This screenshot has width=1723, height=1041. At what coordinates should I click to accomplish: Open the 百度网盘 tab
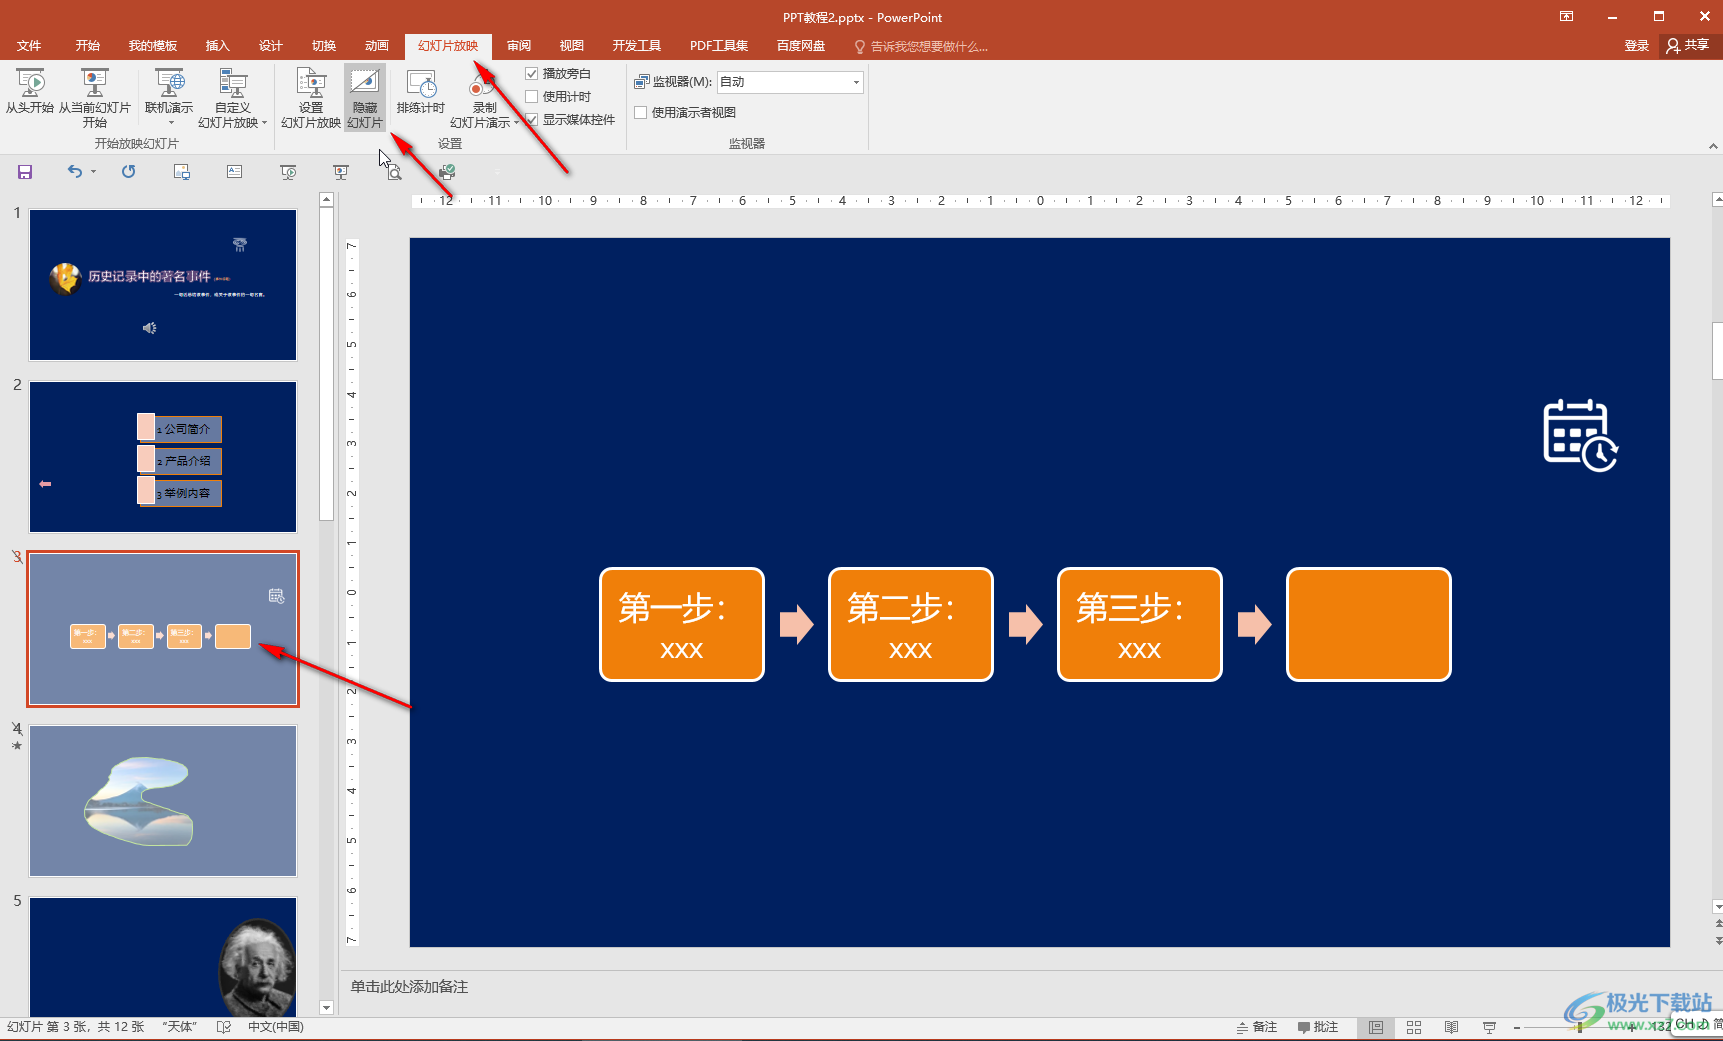pyautogui.click(x=801, y=46)
